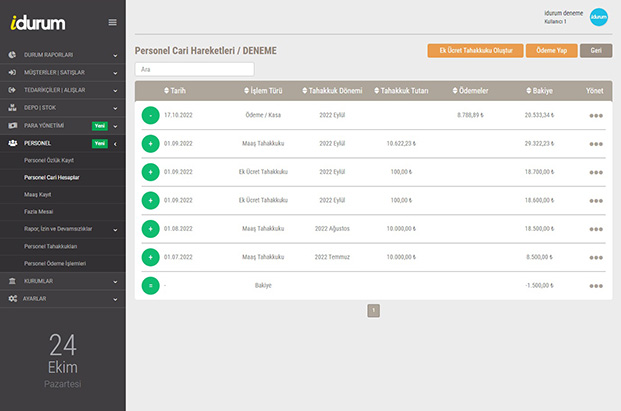This screenshot has height=411, width=621.
Task: Sort the table by Tarih column
Action: coord(175,91)
